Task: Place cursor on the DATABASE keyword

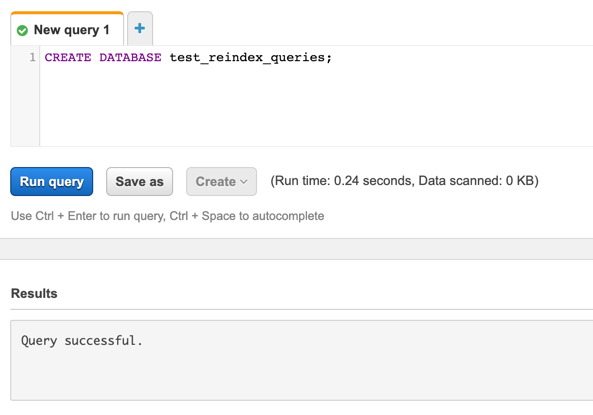Action: [130, 58]
